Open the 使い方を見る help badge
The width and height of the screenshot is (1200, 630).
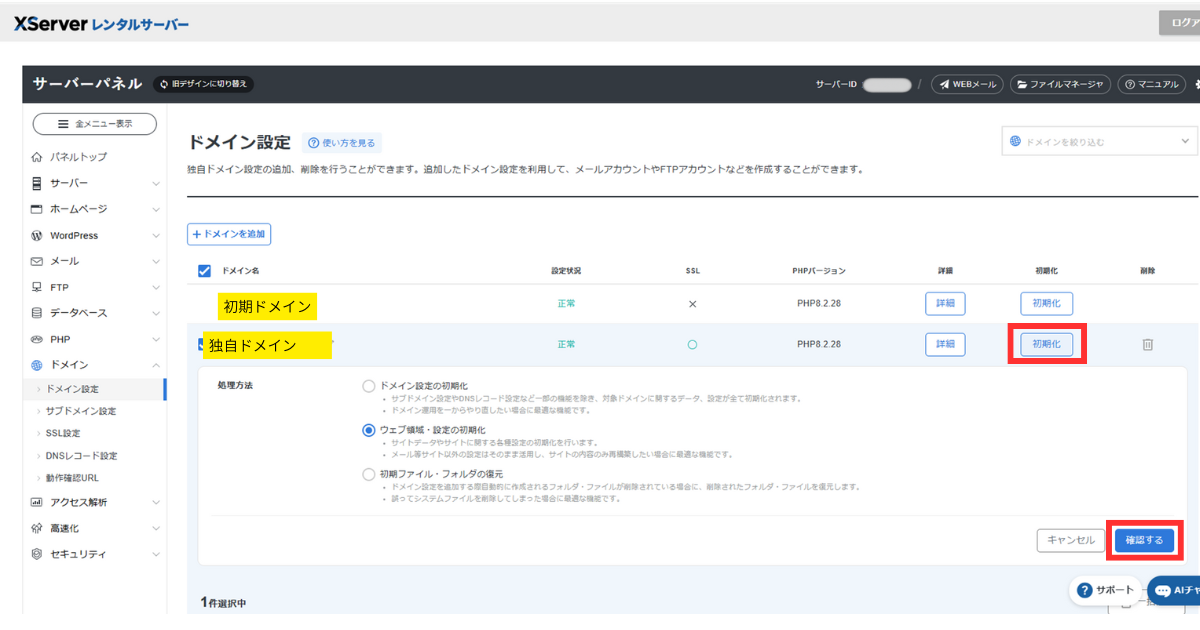(x=342, y=143)
